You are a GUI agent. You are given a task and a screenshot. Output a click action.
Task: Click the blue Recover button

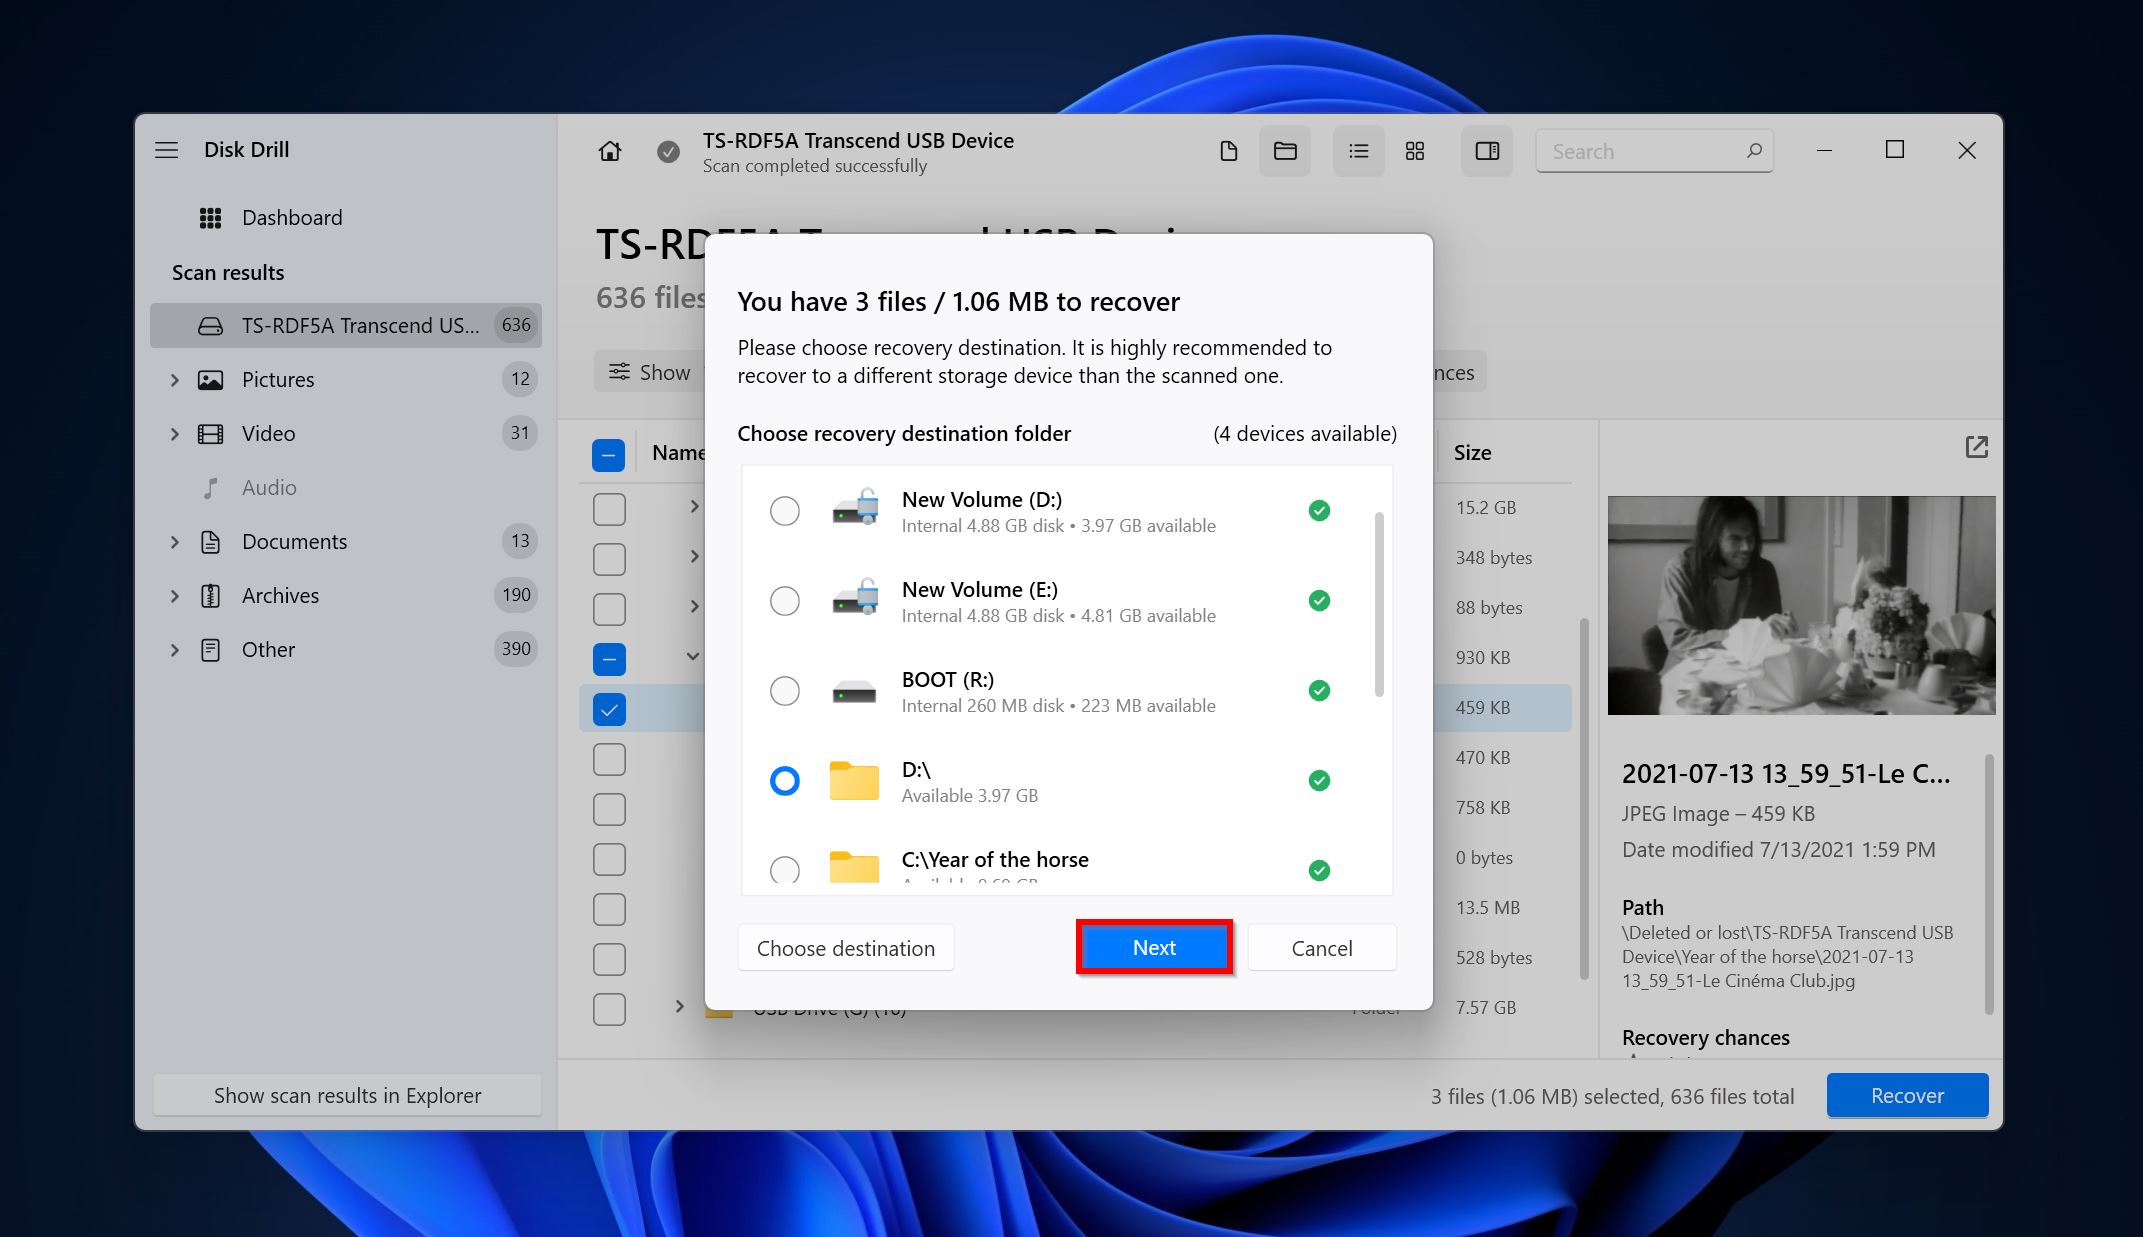click(x=1907, y=1096)
